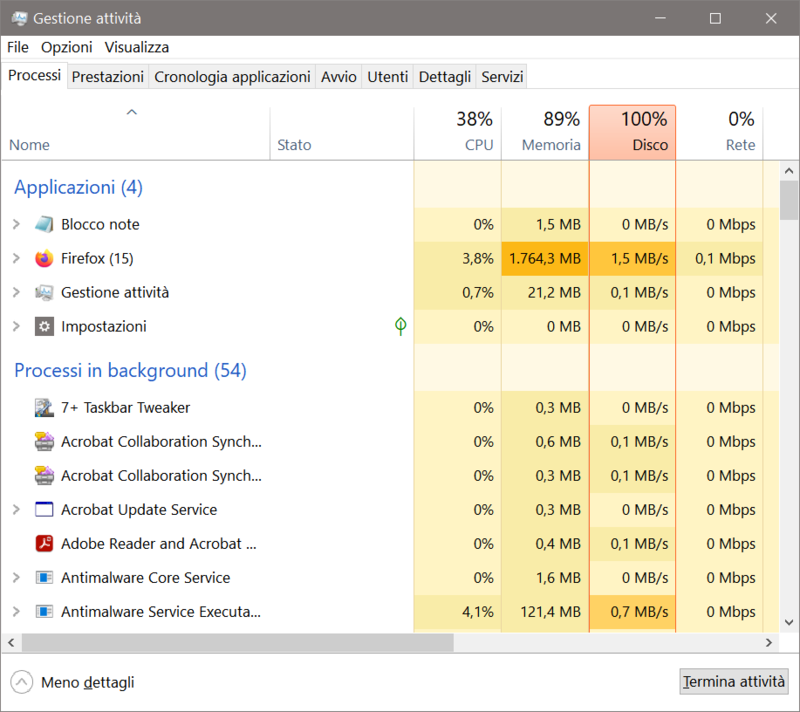Switch to the Prestazioni tab

pyautogui.click(x=108, y=77)
